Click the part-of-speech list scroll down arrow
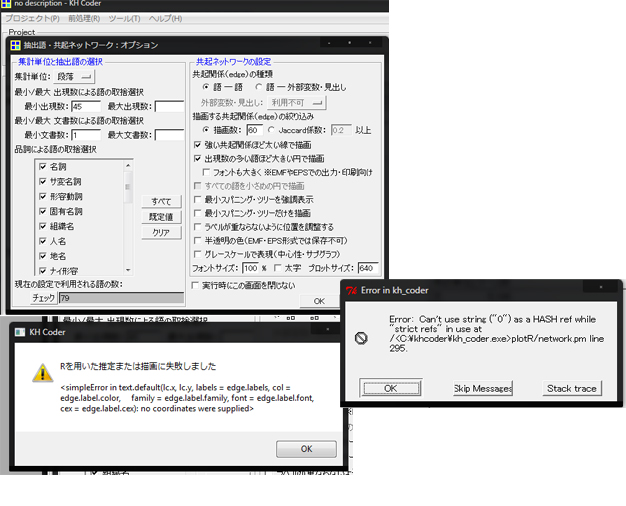The height and width of the screenshot is (506, 626). [128, 270]
